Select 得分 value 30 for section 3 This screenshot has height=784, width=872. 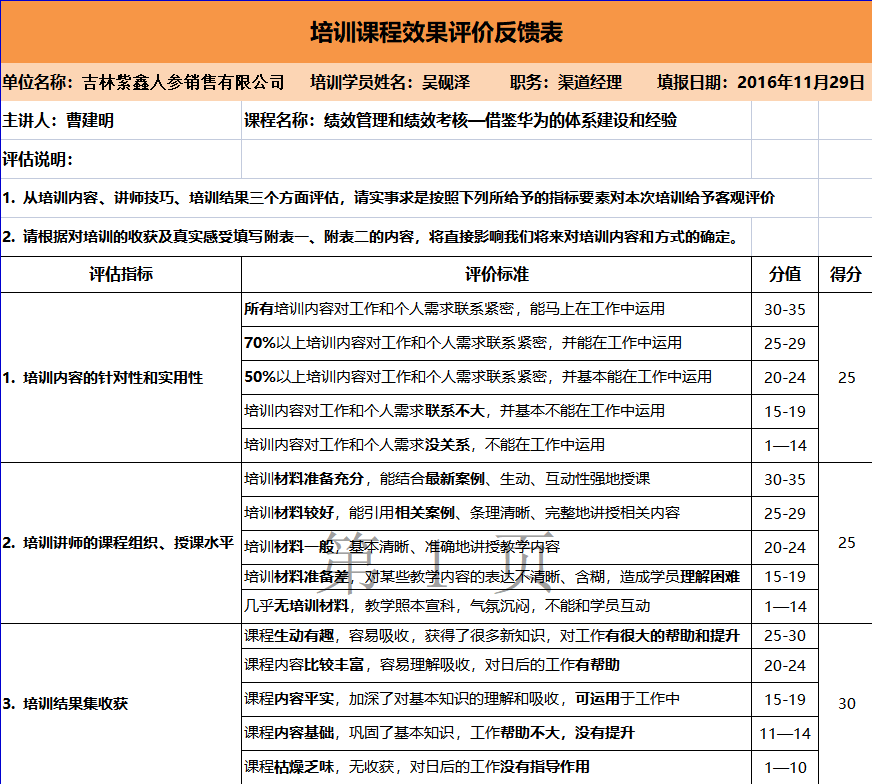click(846, 704)
